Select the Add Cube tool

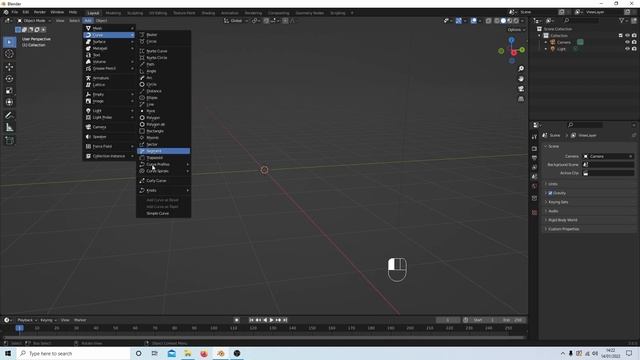(x=9, y=141)
